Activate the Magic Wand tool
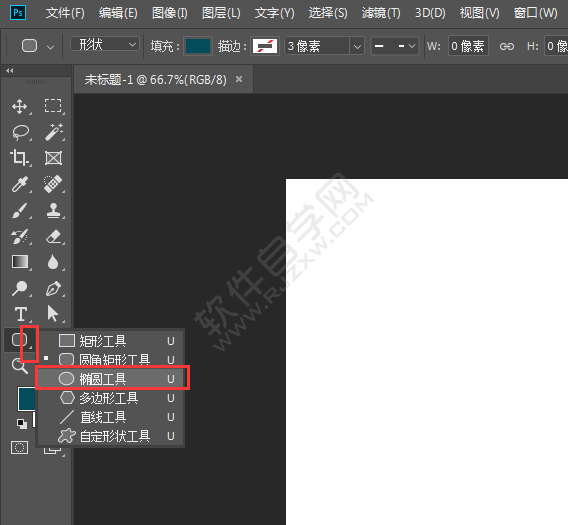The width and height of the screenshot is (568, 525). pyautogui.click(x=54, y=132)
